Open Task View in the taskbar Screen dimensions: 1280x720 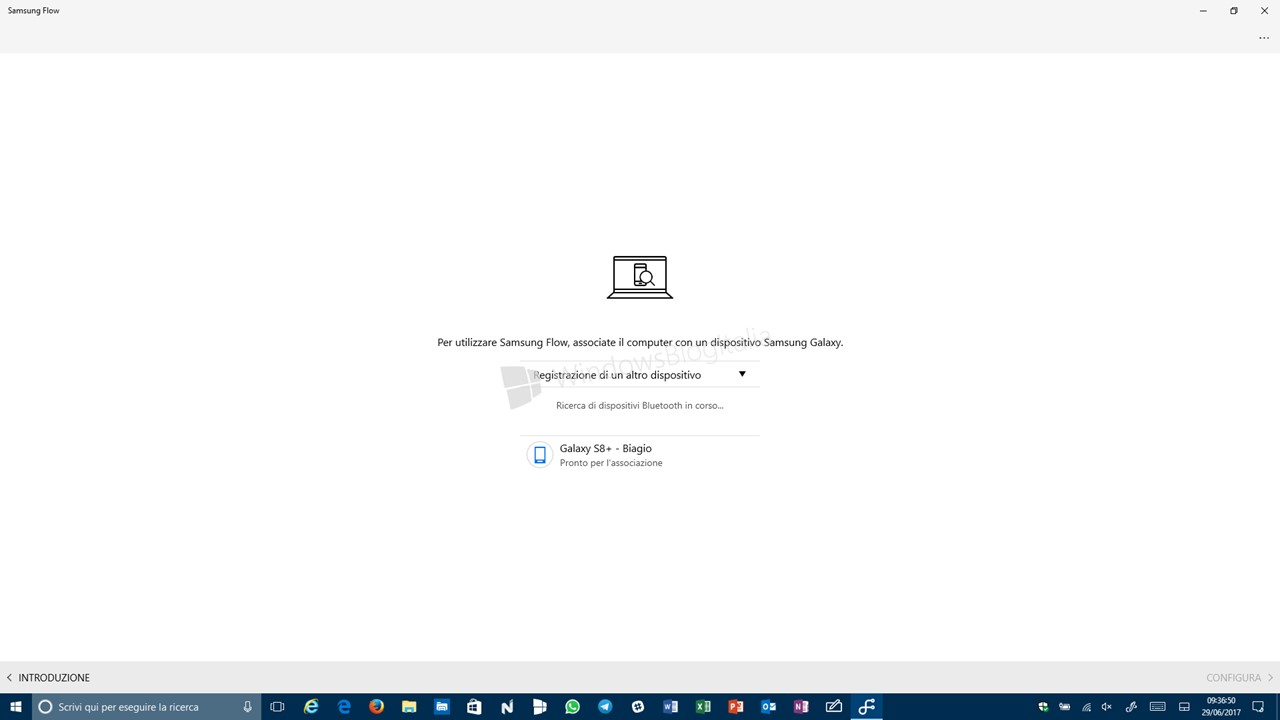point(277,706)
